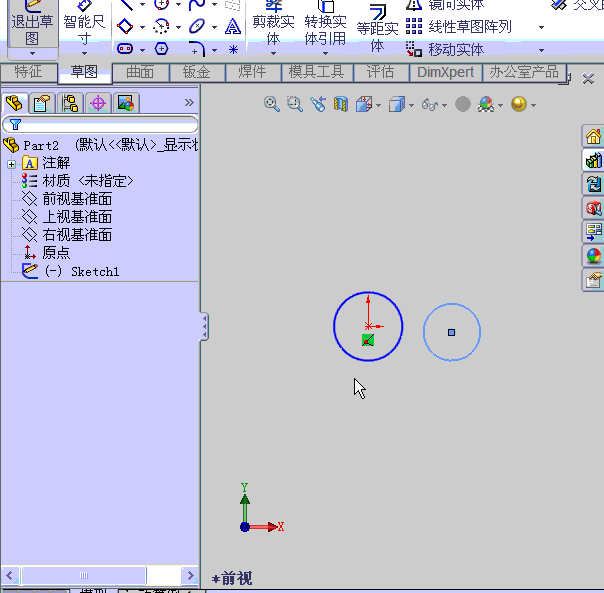The height and width of the screenshot is (593, 604).
Task: Click the Zoom to Area view icon
Action: [x=295, y=104]
